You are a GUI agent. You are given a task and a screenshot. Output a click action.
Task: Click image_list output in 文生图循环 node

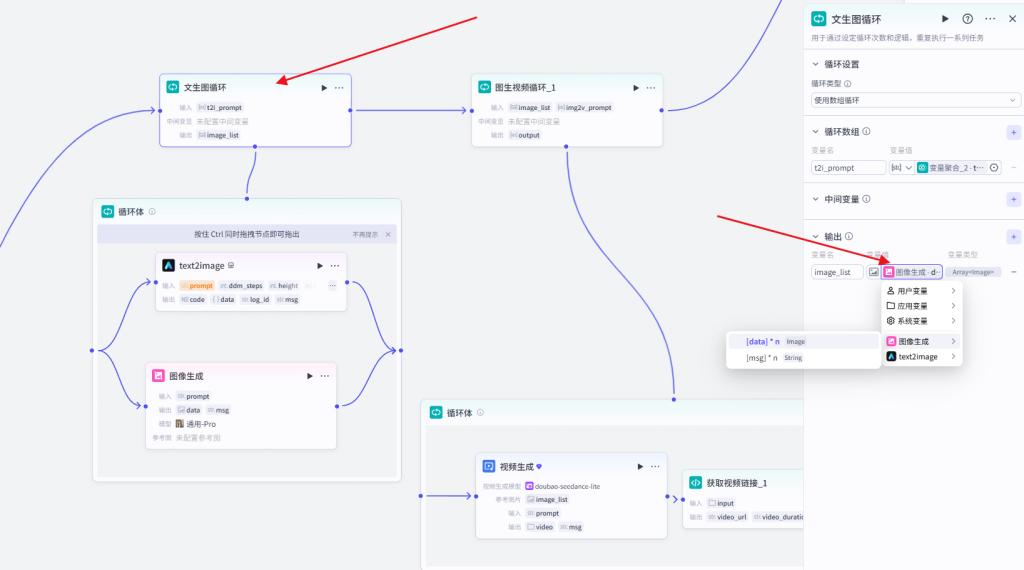click(x=219, y=135)
